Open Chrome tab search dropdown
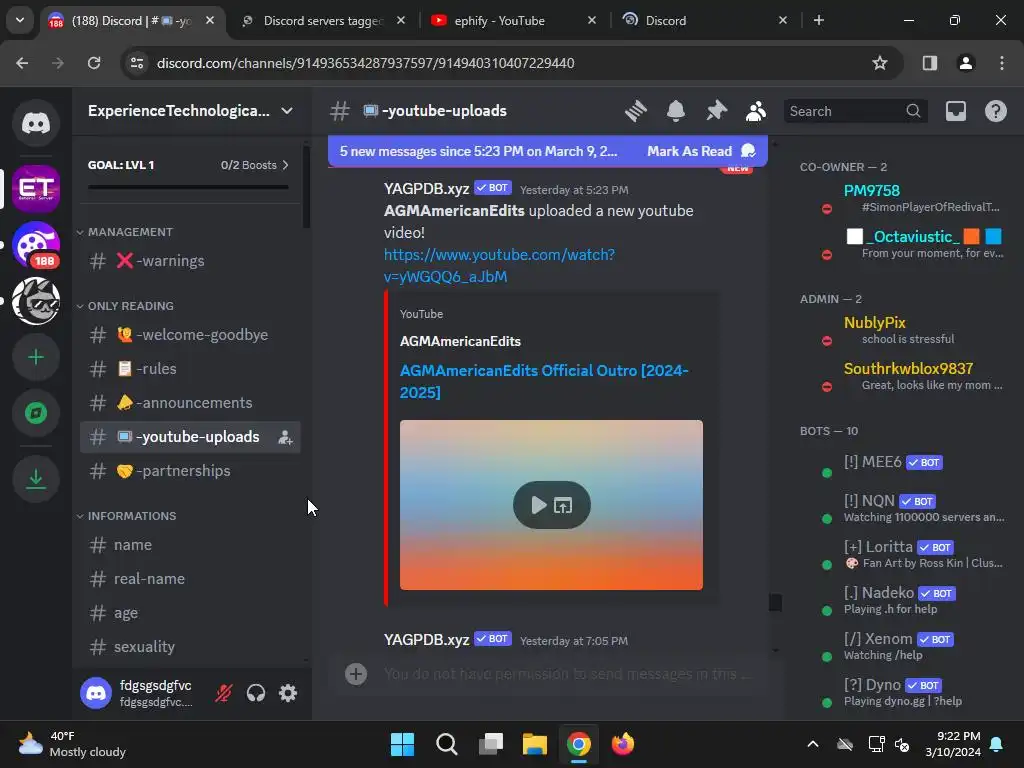The width and height of the screenshot is (1024, 768). click(x=20, y=20)
